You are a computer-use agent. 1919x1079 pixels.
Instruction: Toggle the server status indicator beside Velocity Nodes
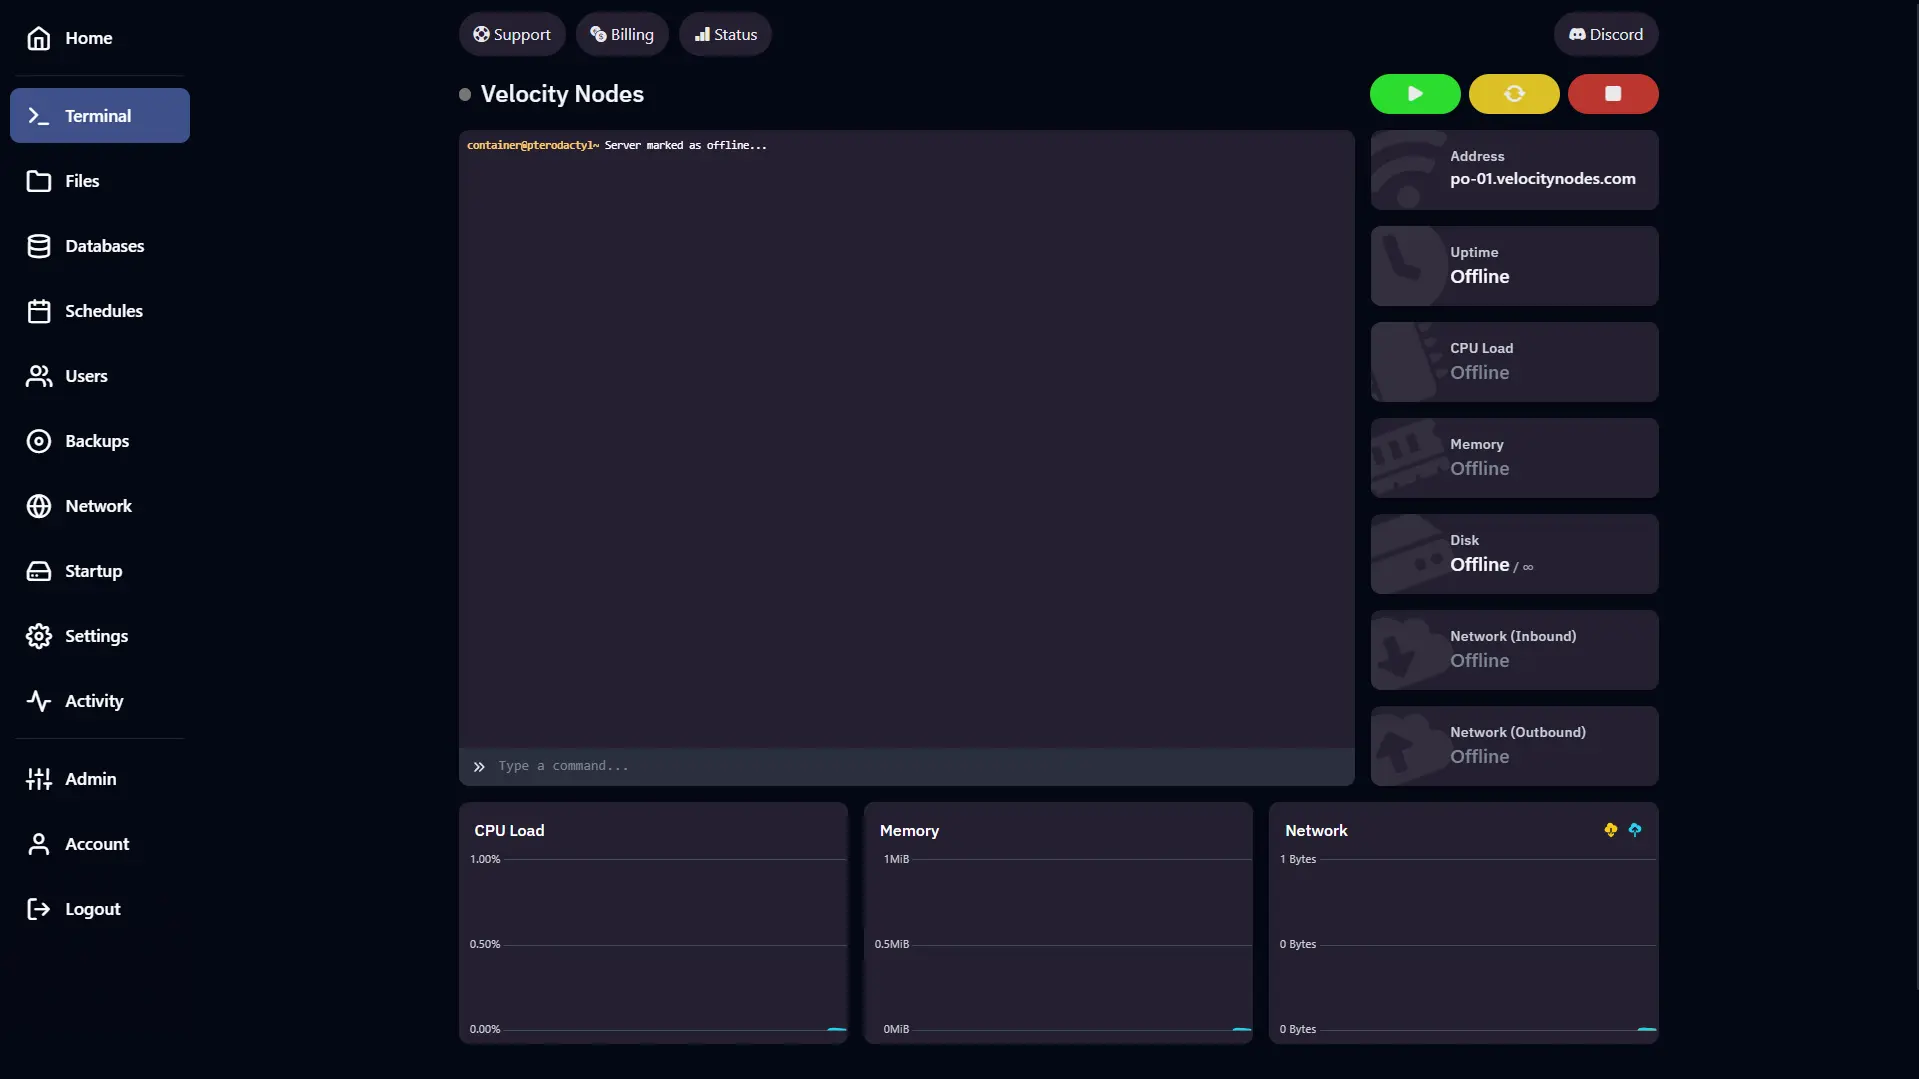point(465,93)
